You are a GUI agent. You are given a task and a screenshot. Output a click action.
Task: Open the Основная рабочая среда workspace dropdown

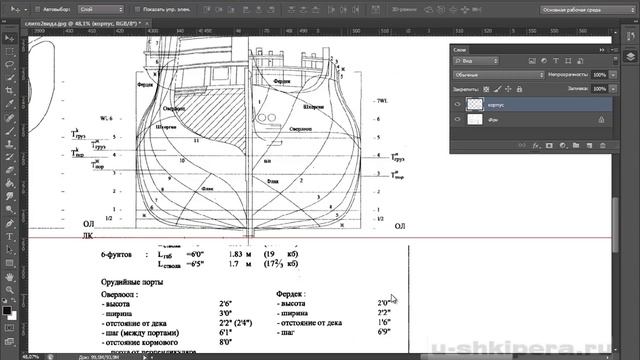(588, 10)
